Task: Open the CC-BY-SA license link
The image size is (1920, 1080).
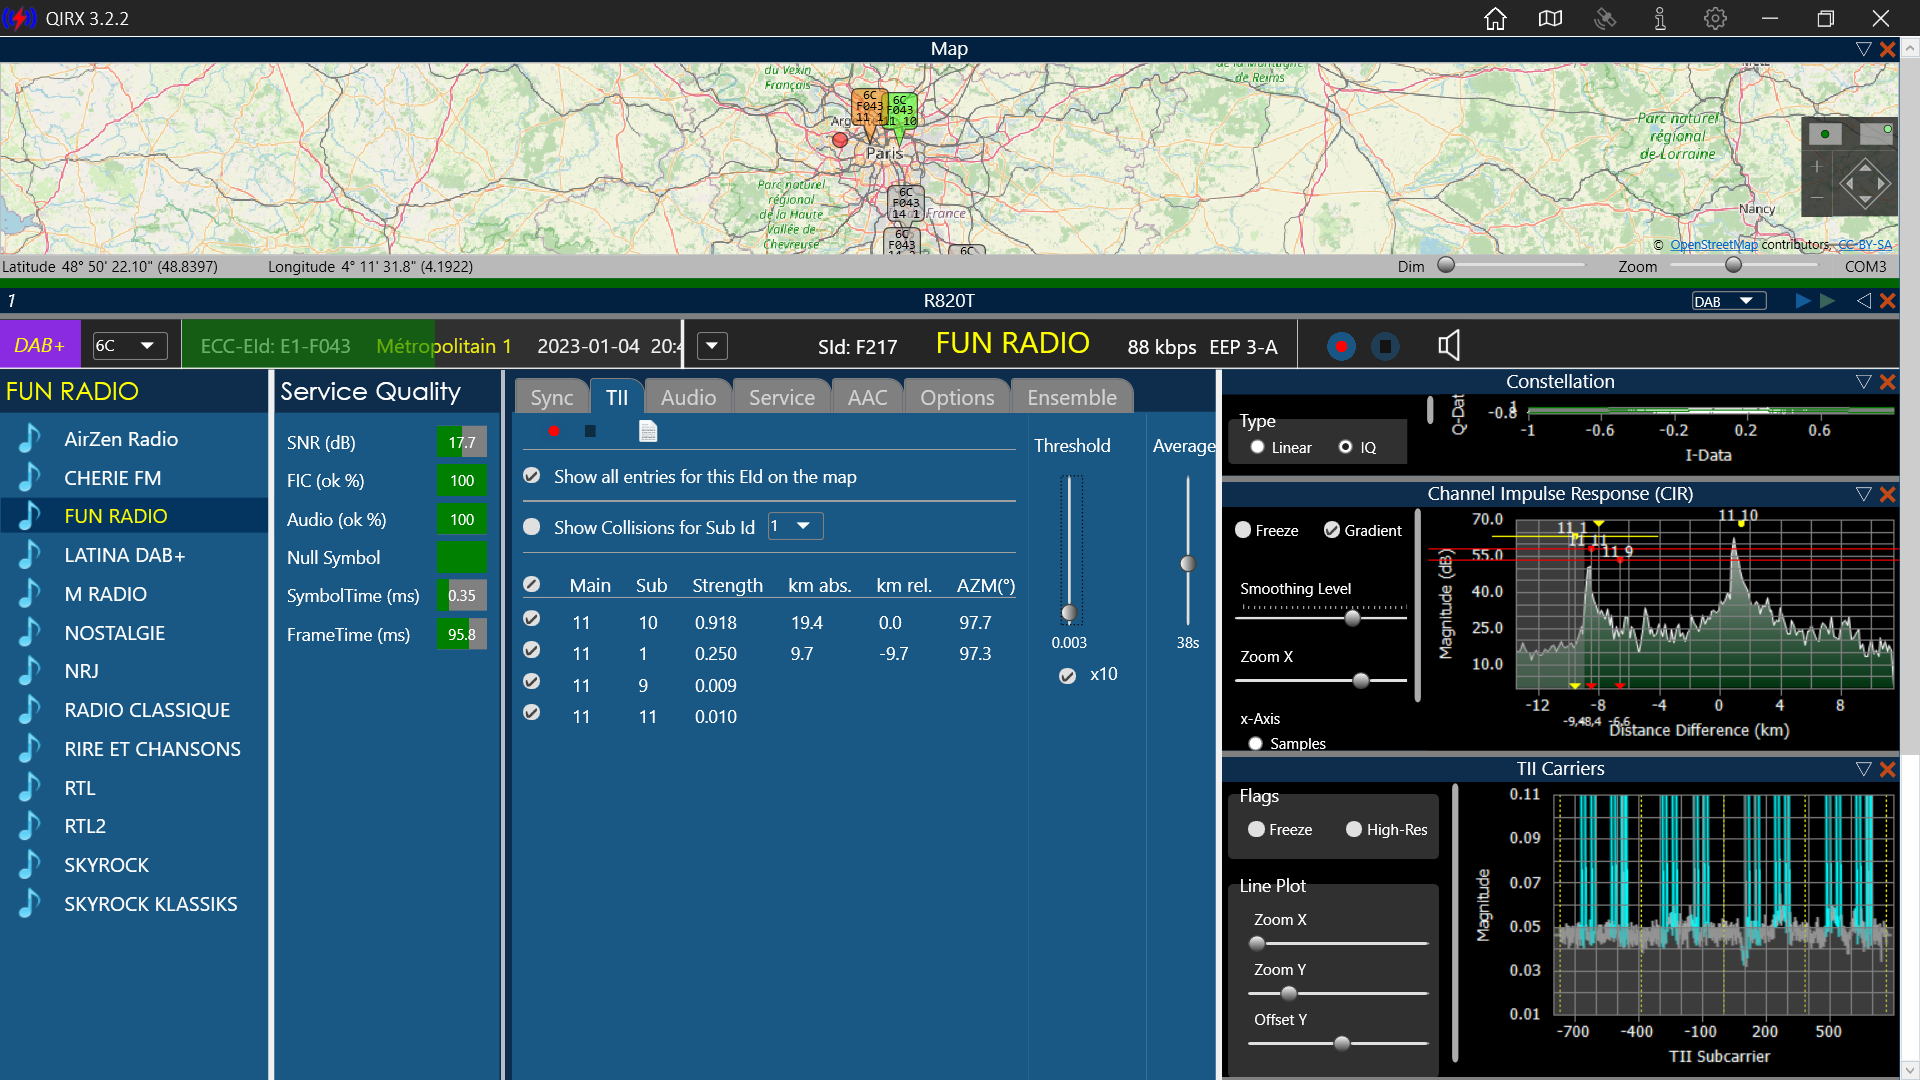Action: click(1864, 245)
